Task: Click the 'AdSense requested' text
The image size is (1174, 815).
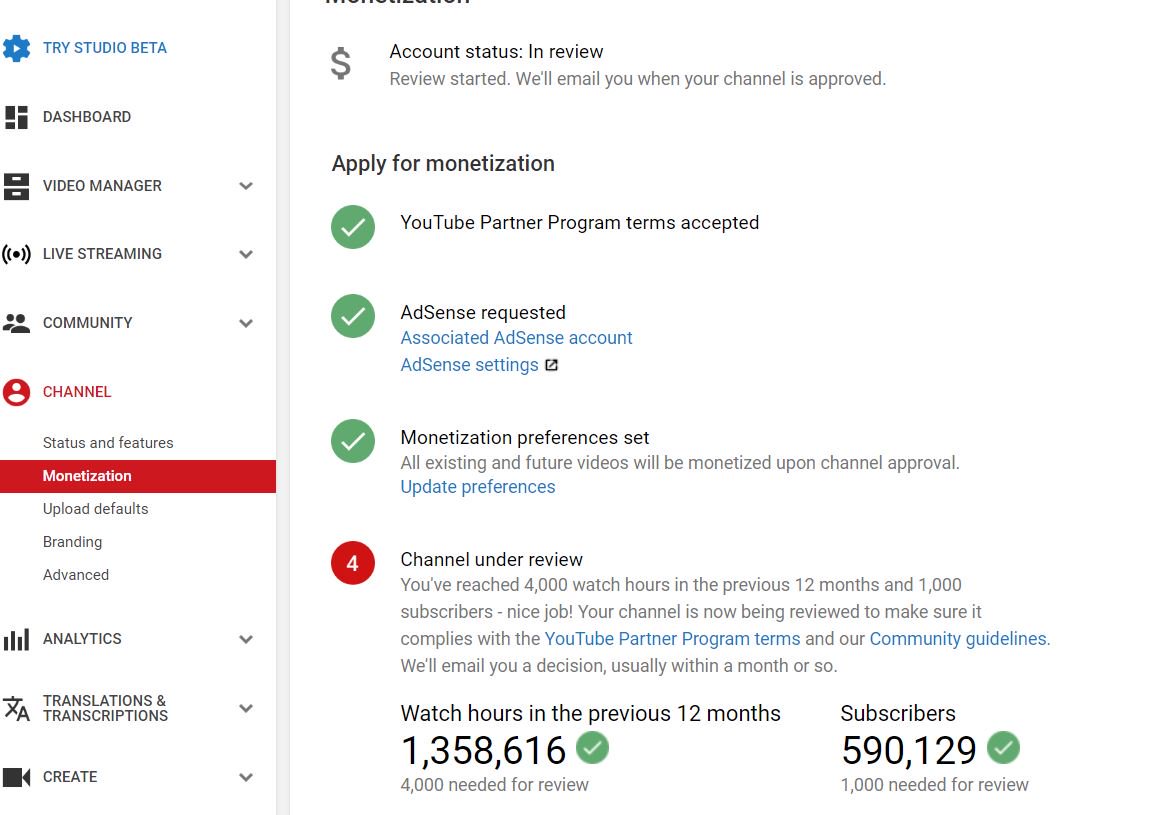Action: click(483, 312)
